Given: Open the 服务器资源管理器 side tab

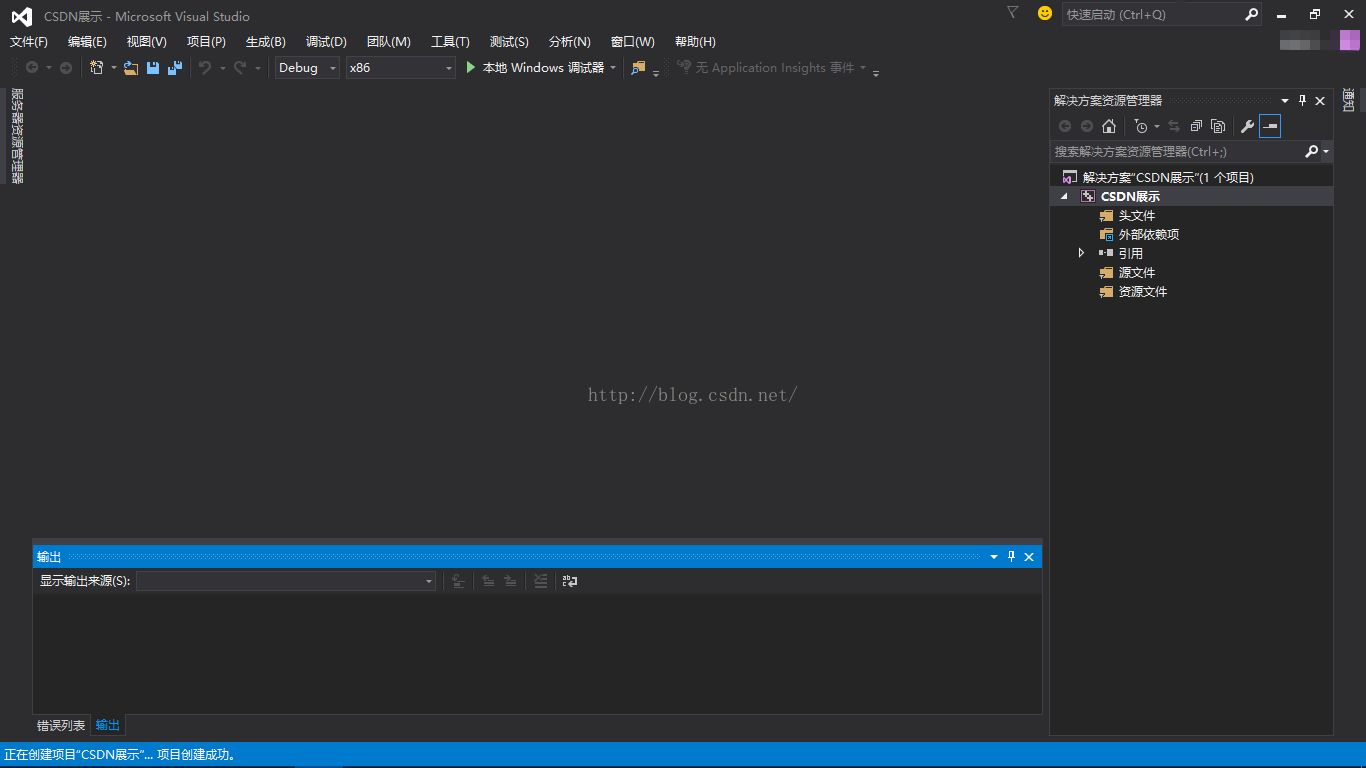Looking at the screenshot, I should [16, 136].
